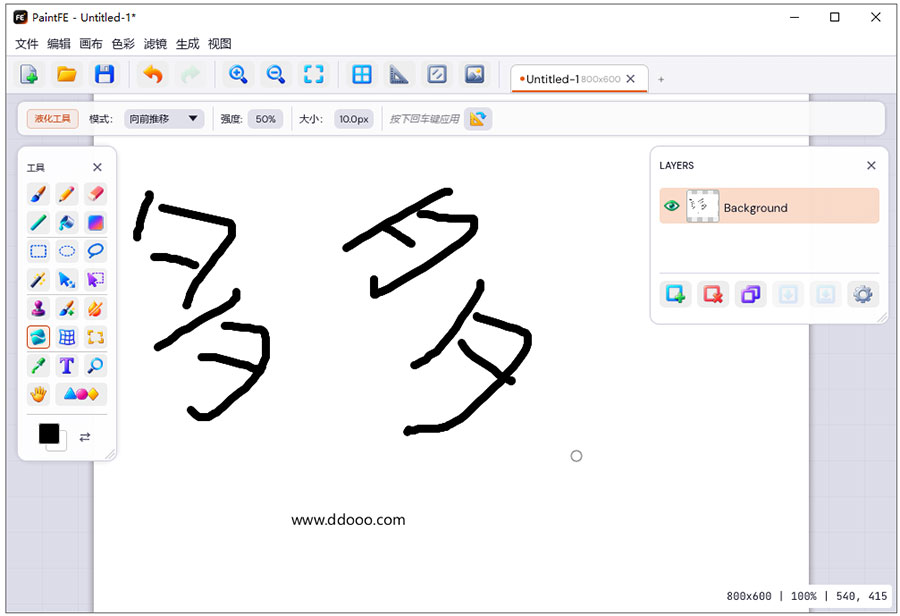Click the Background layer thumbnail

[x=702, y=206]
